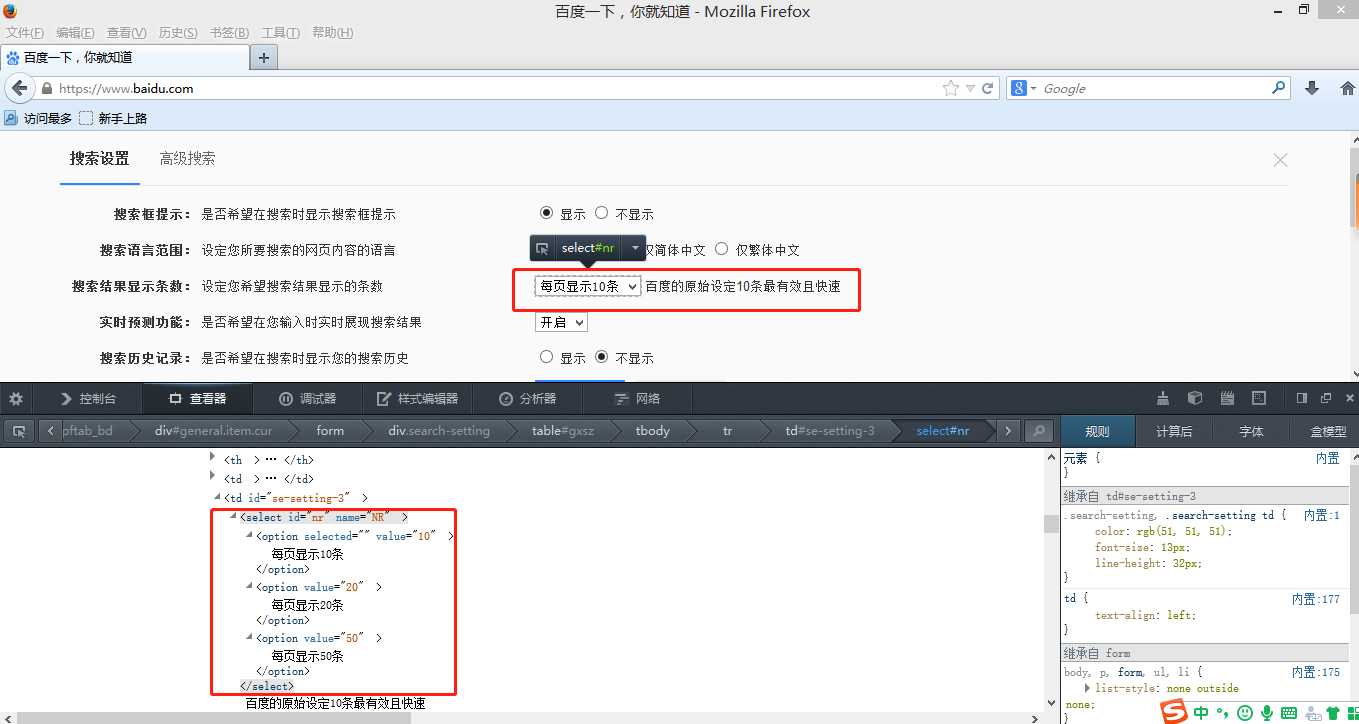1359x724 pixels.
Task: Open the 盒模型 sidebar tab
Action: [x=1328, y=431]
